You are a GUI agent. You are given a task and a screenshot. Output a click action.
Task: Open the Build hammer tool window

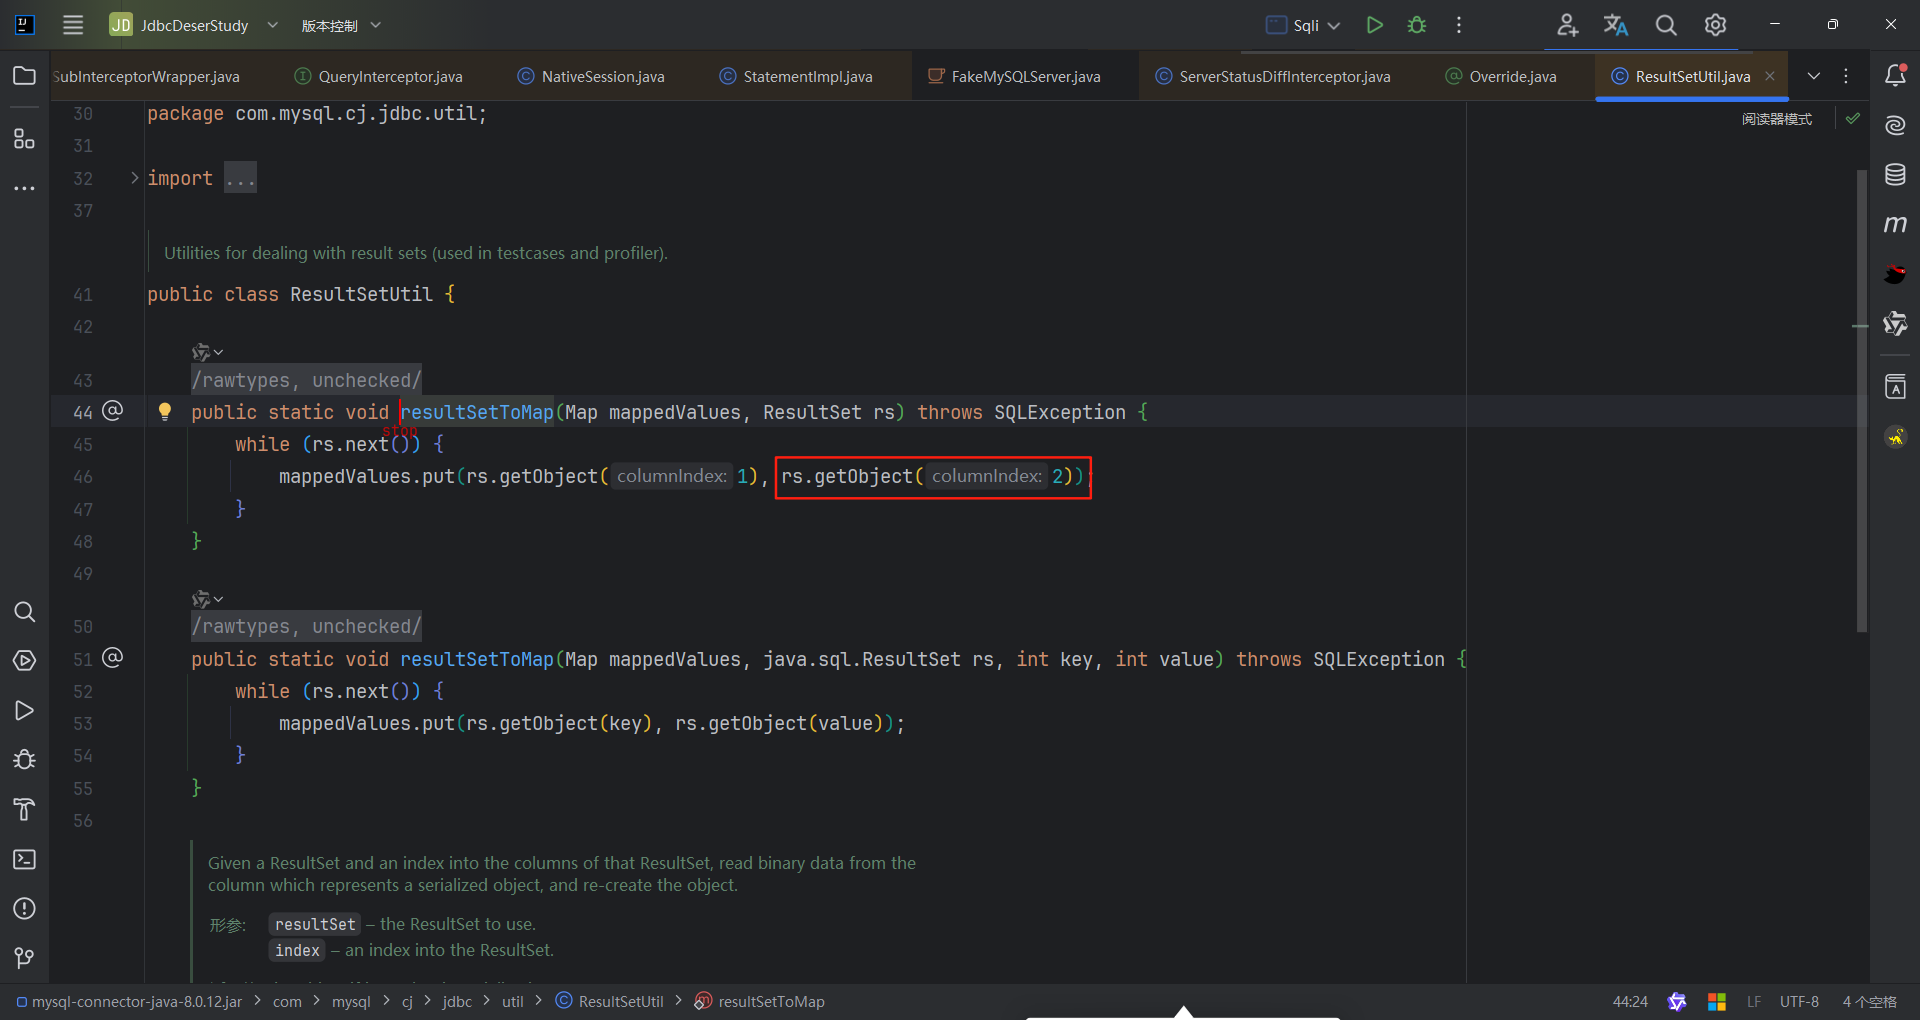tap(24, 809)
